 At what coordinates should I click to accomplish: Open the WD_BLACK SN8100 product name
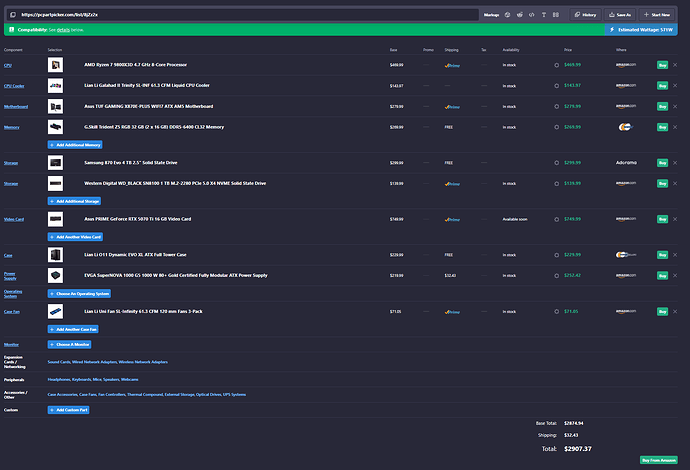coord(175,183)
